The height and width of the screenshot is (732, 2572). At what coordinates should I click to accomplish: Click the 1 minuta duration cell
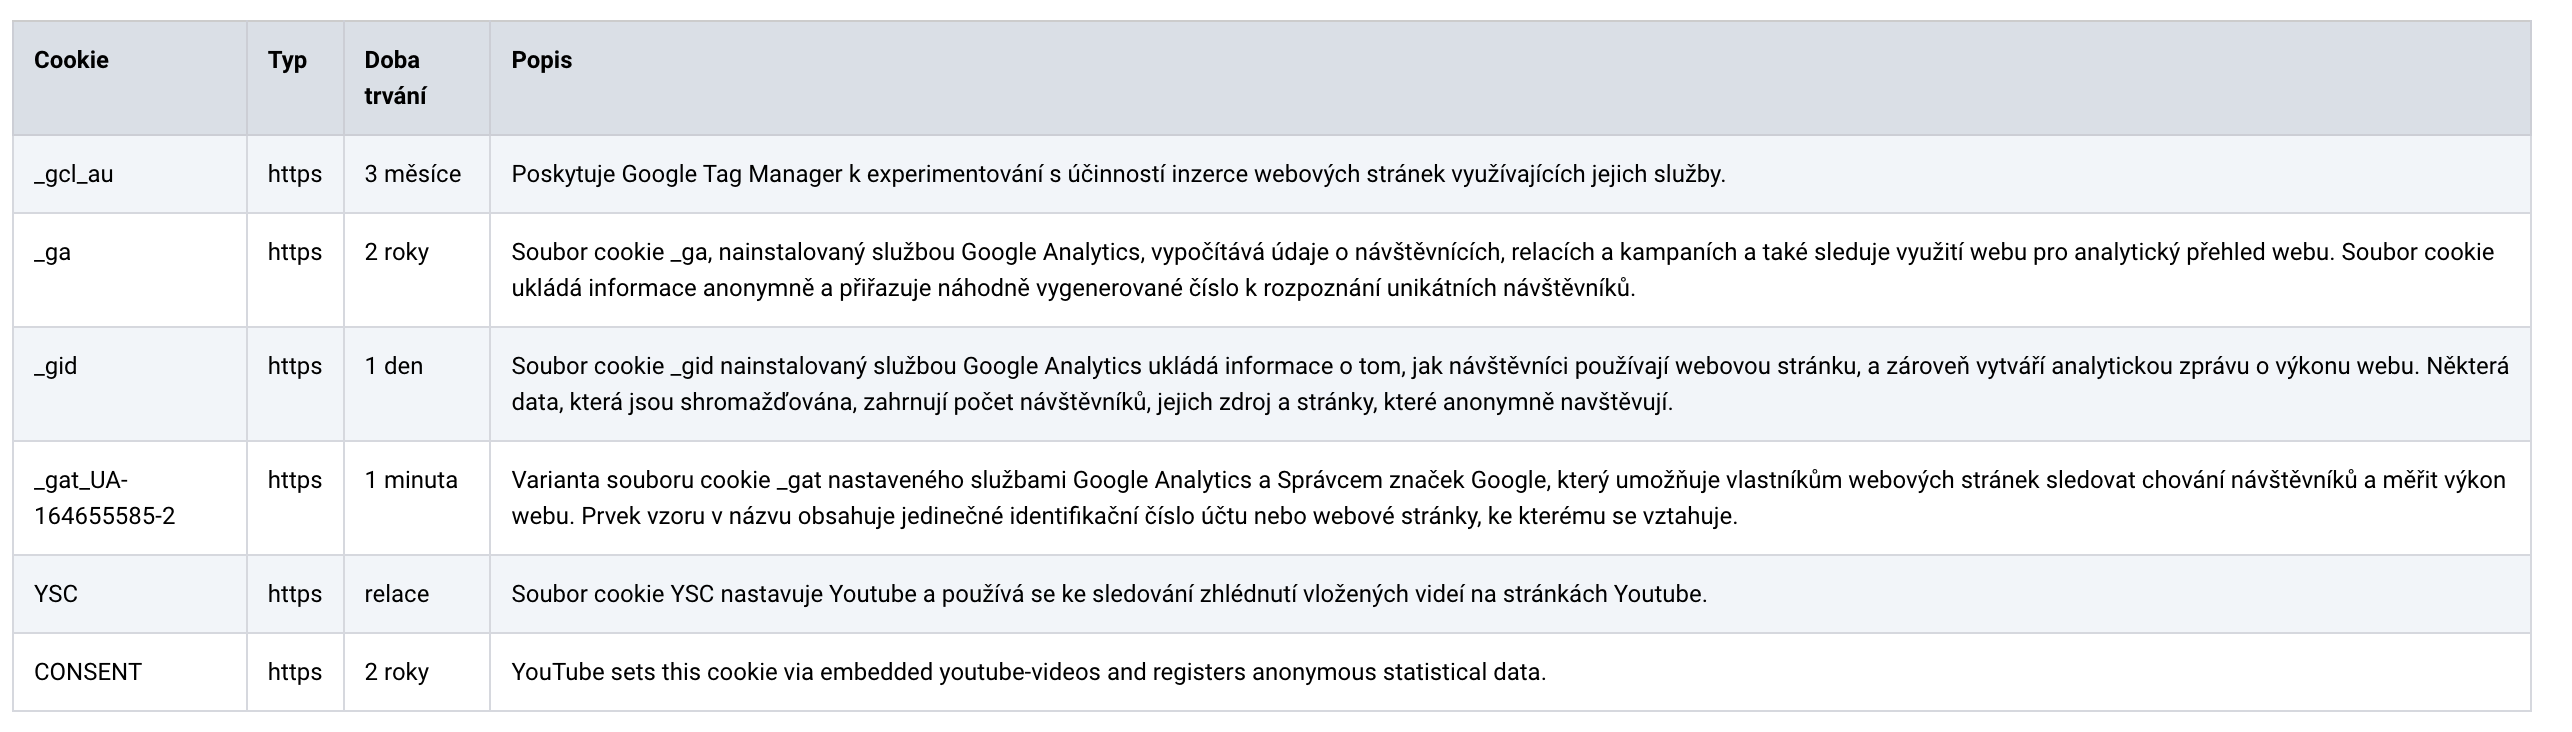(x=410, y=480)
